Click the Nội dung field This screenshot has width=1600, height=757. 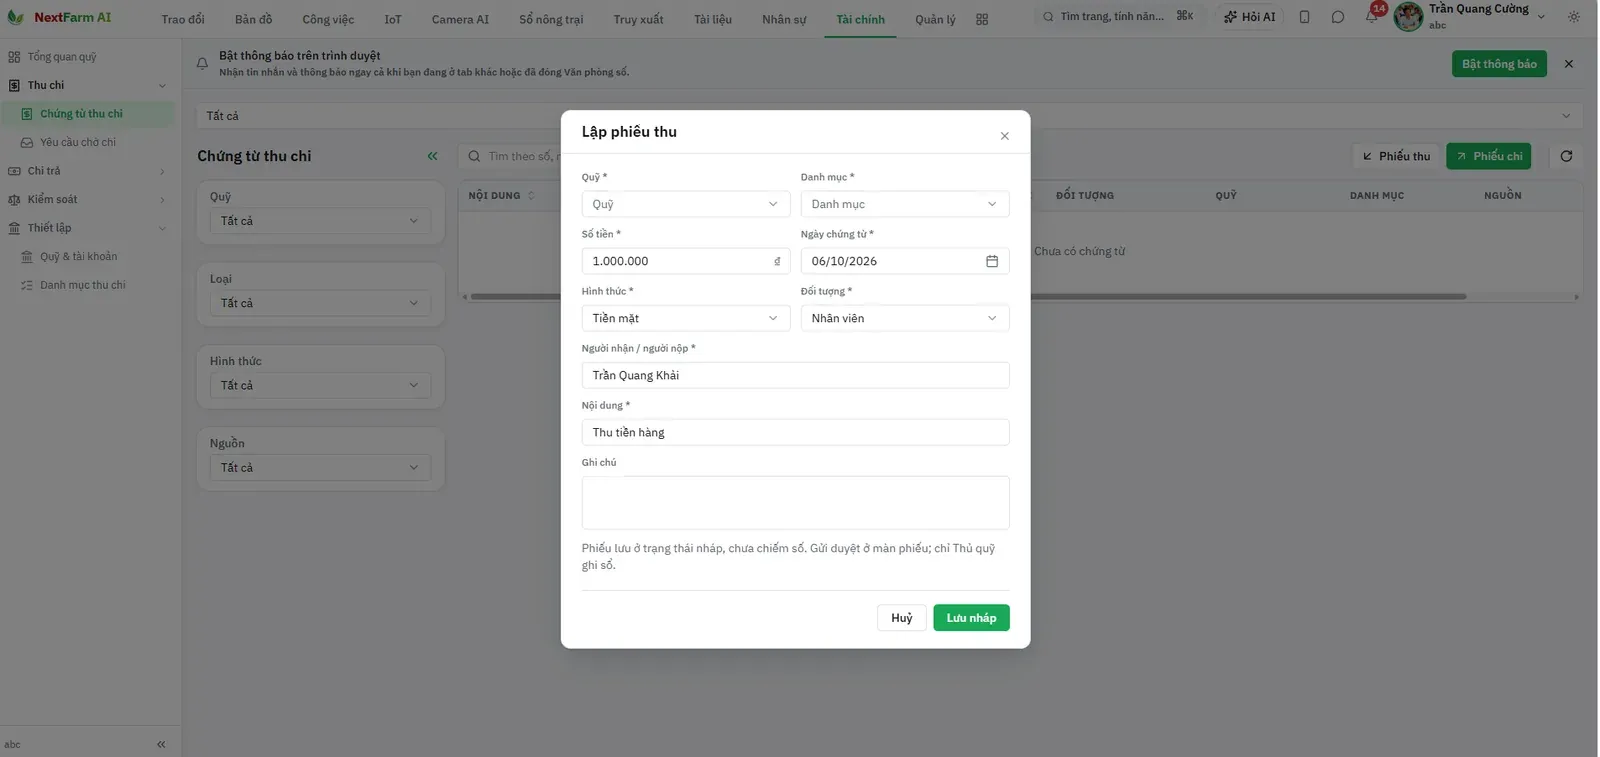pos(795,432)
